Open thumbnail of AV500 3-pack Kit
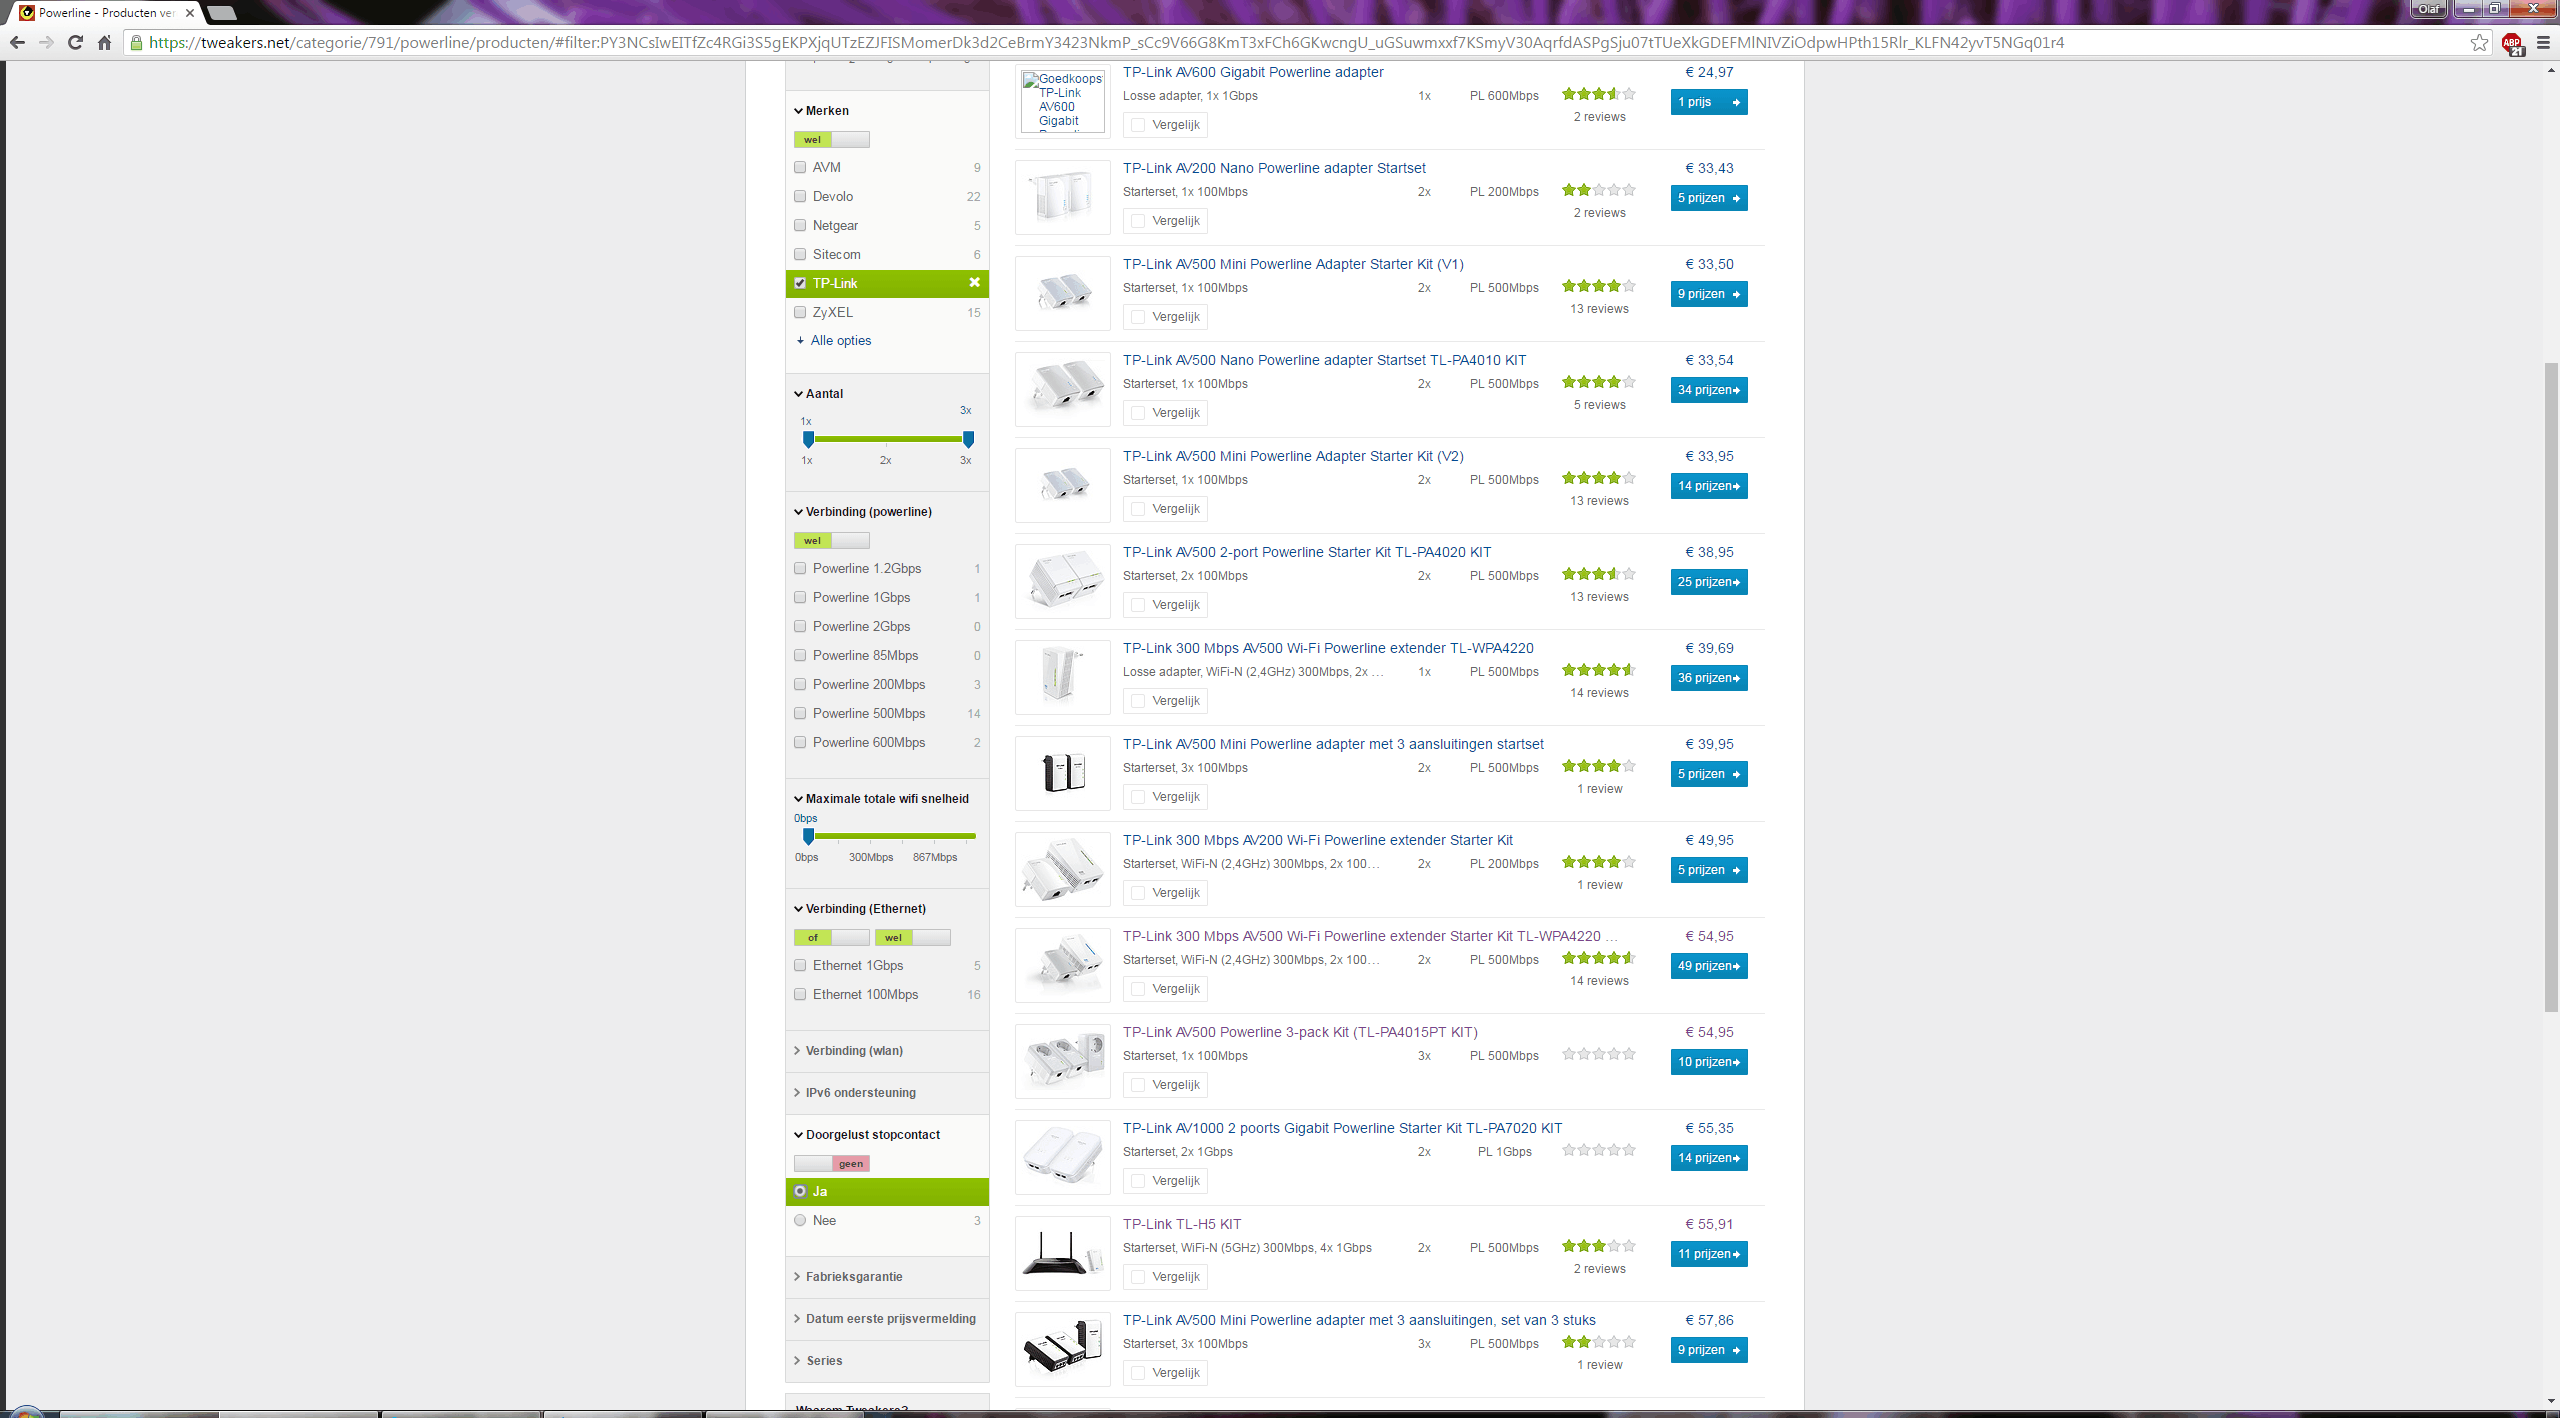The image size is (2560, 1418). coord(1063,1062)
